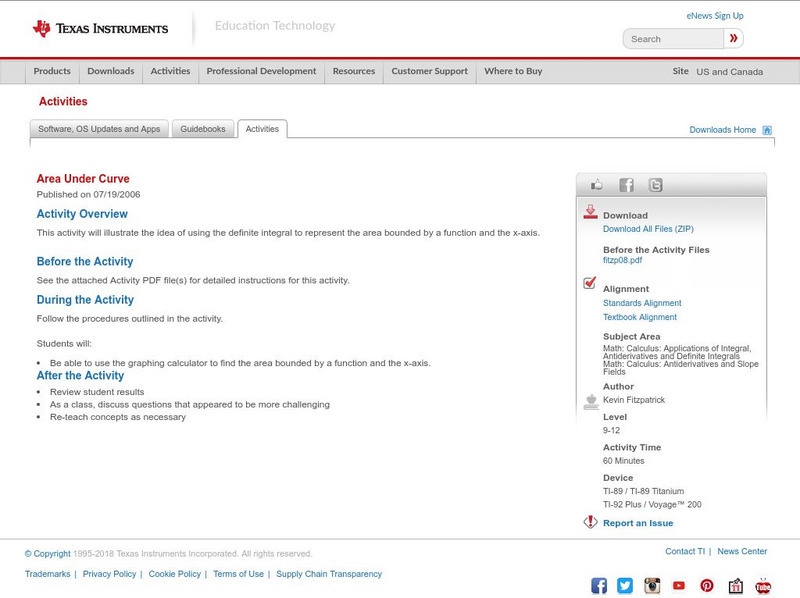
Task: Switch to the Guidebooks tab
Action: (x=203, y=129)
